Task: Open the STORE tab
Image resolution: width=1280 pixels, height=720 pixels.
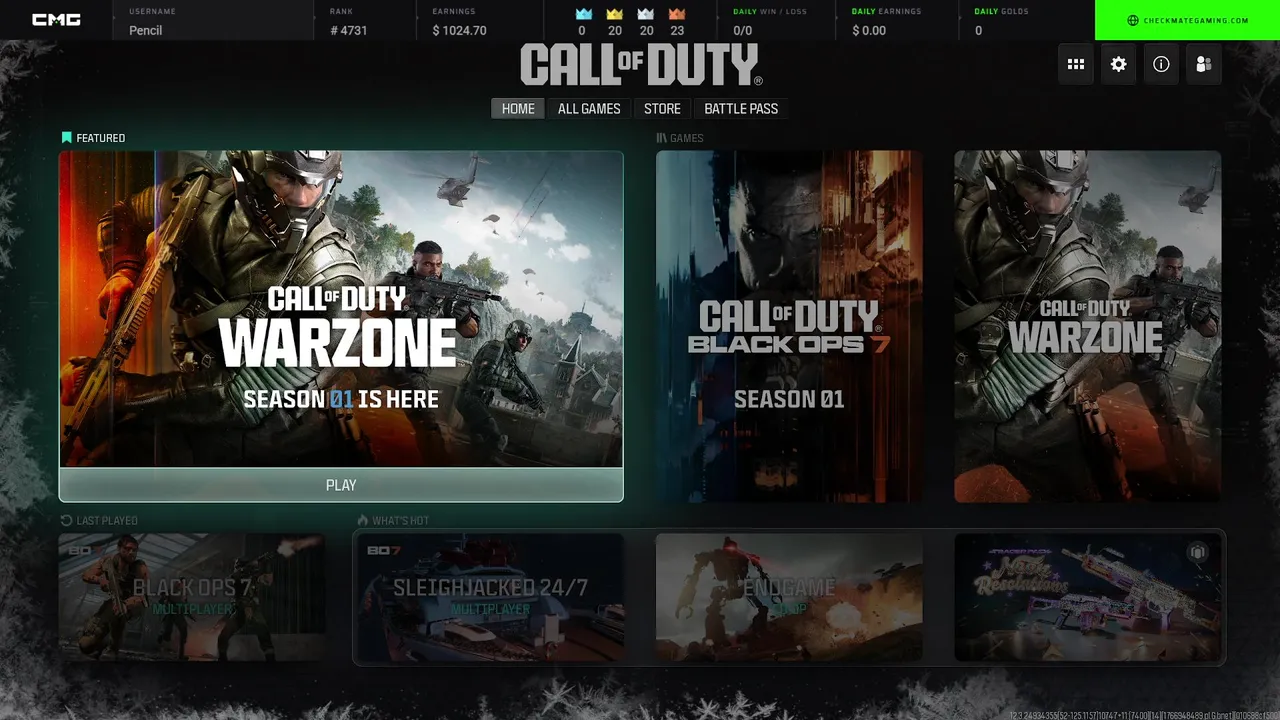Action: (x=662, y=109)
